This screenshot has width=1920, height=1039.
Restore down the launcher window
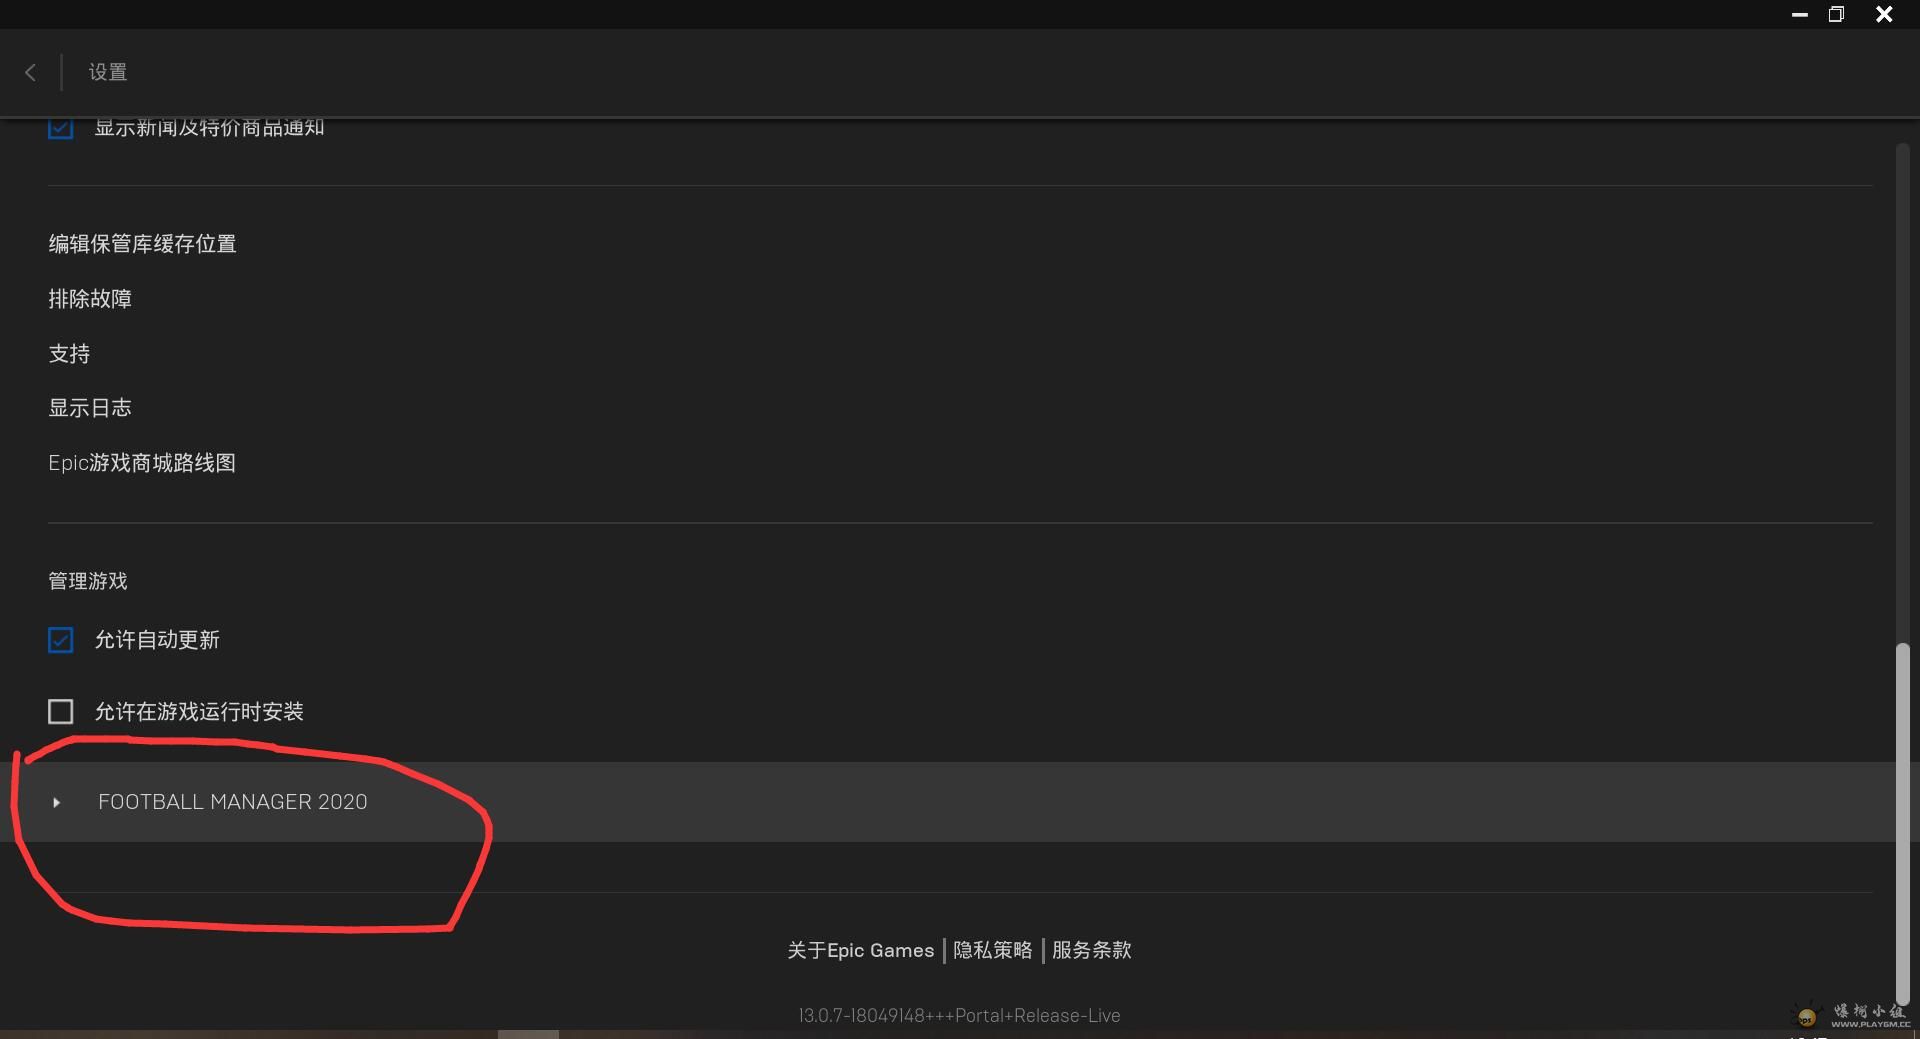pos(1836,14)
